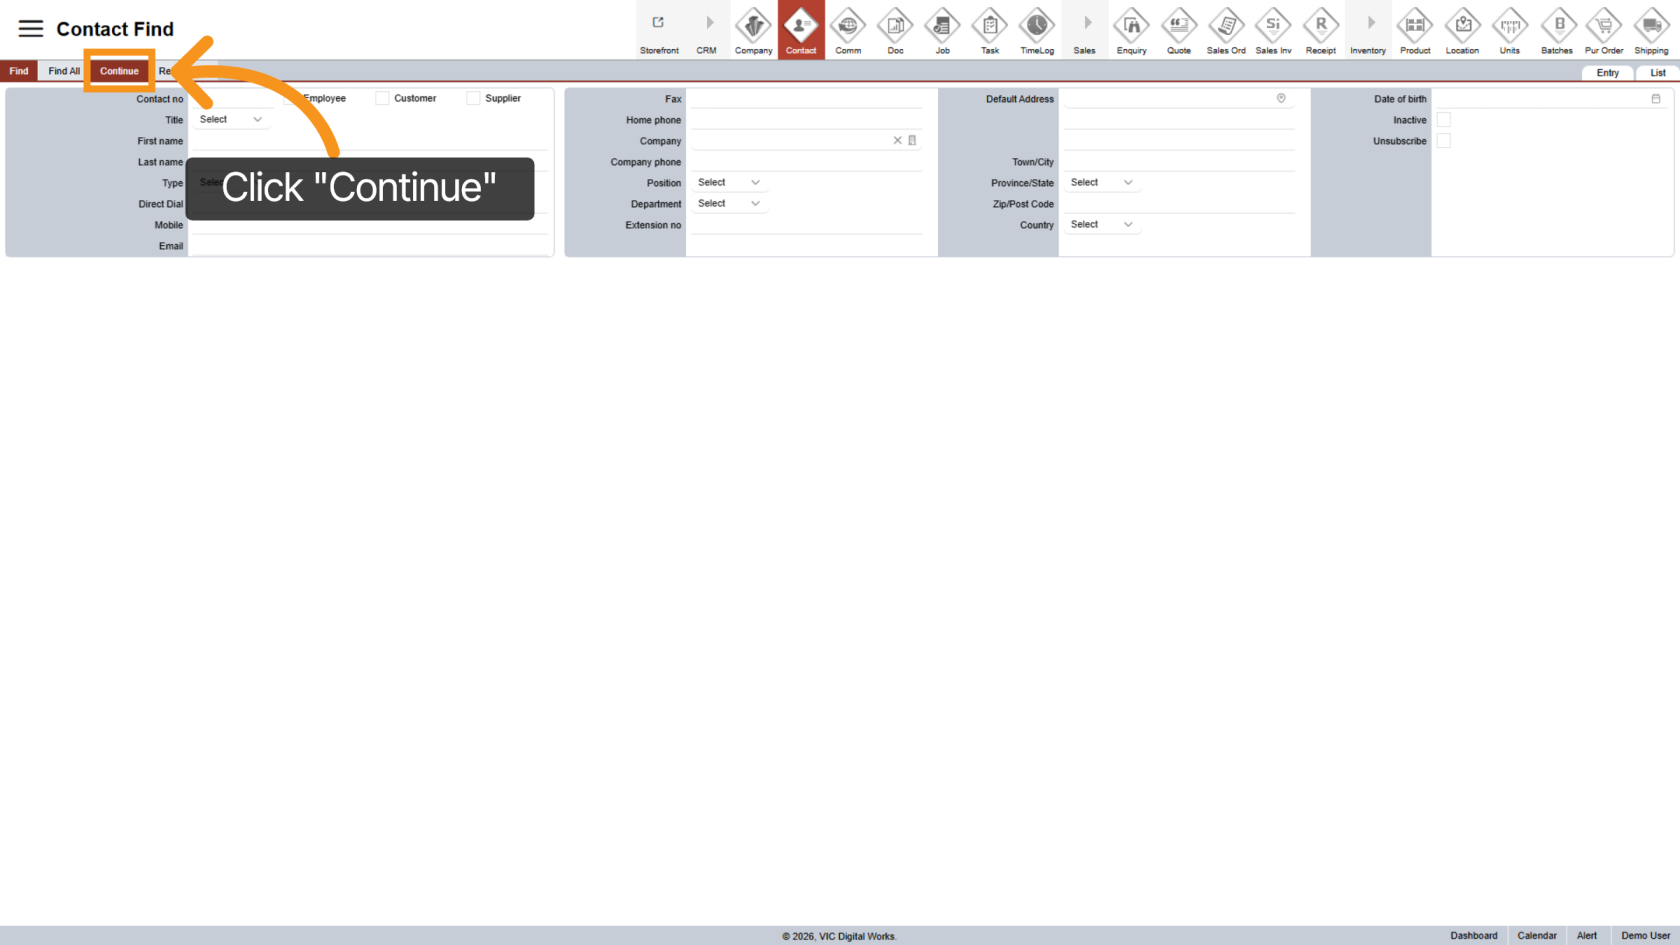Image resolution: width=1680 pixels, height=945 pixels.
Task: Select the Receipt module icon
Action: click(x=1320, y=30)
